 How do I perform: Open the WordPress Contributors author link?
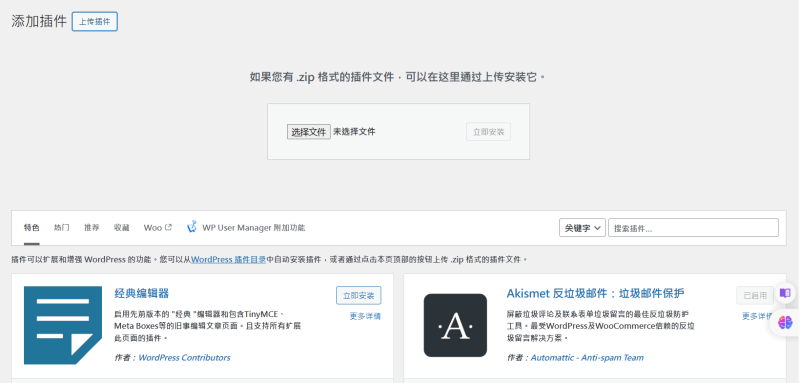point(184,358)
